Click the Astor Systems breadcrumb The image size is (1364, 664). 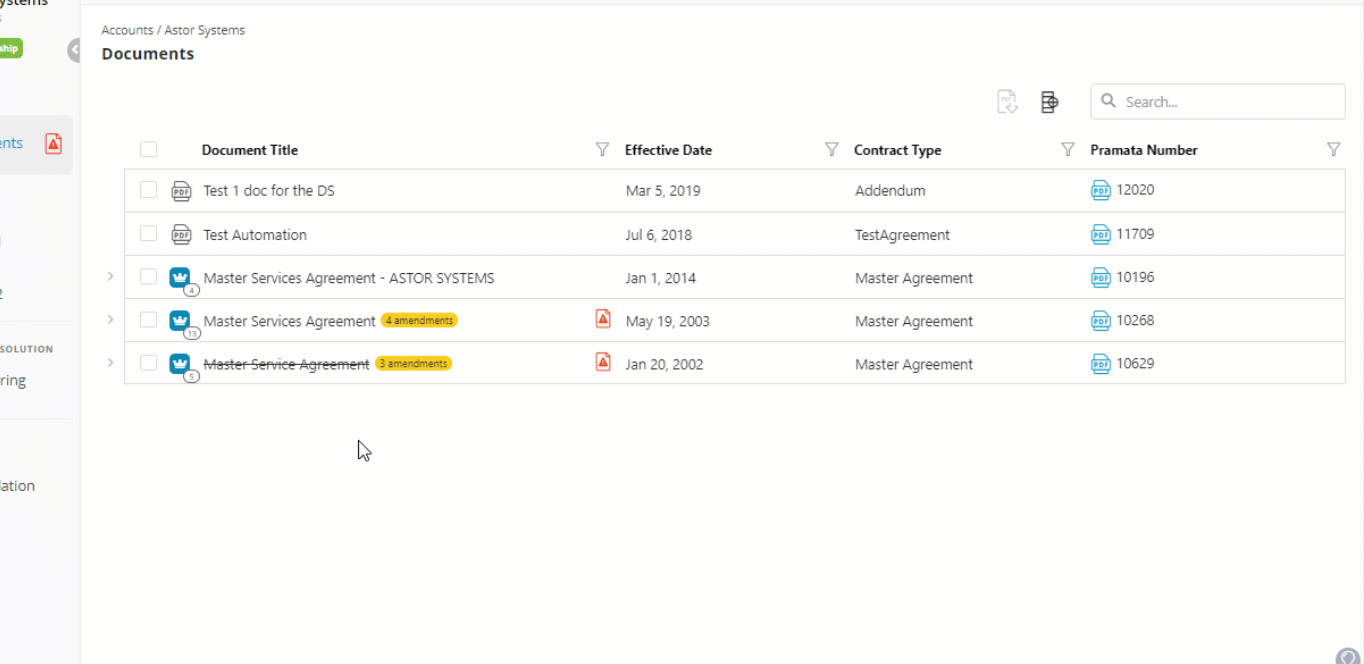click(205, 30)
